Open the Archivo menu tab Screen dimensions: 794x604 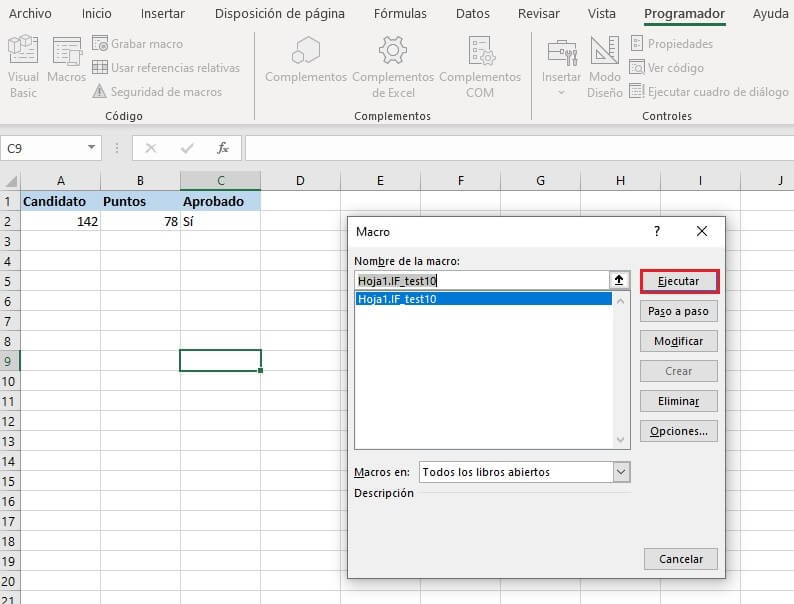tap(30, 14)
